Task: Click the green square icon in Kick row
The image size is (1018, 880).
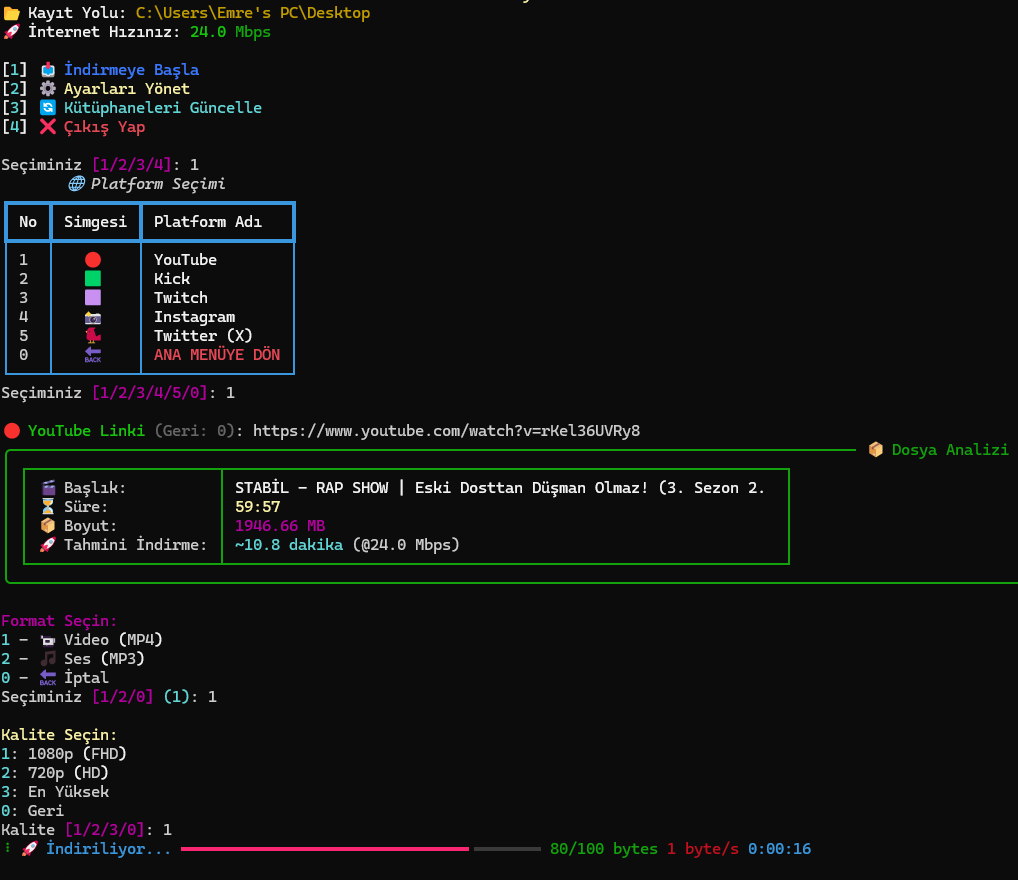Action: (x=93, y=279)
